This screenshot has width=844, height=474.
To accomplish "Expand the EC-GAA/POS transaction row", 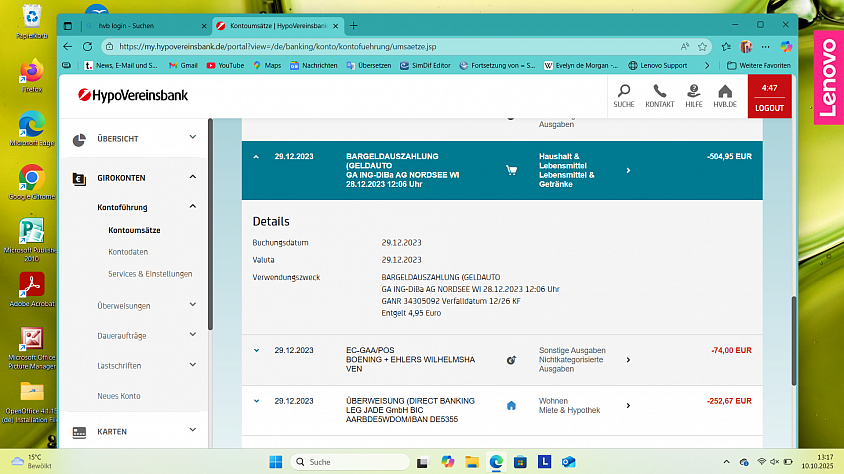I will [256, 350].
